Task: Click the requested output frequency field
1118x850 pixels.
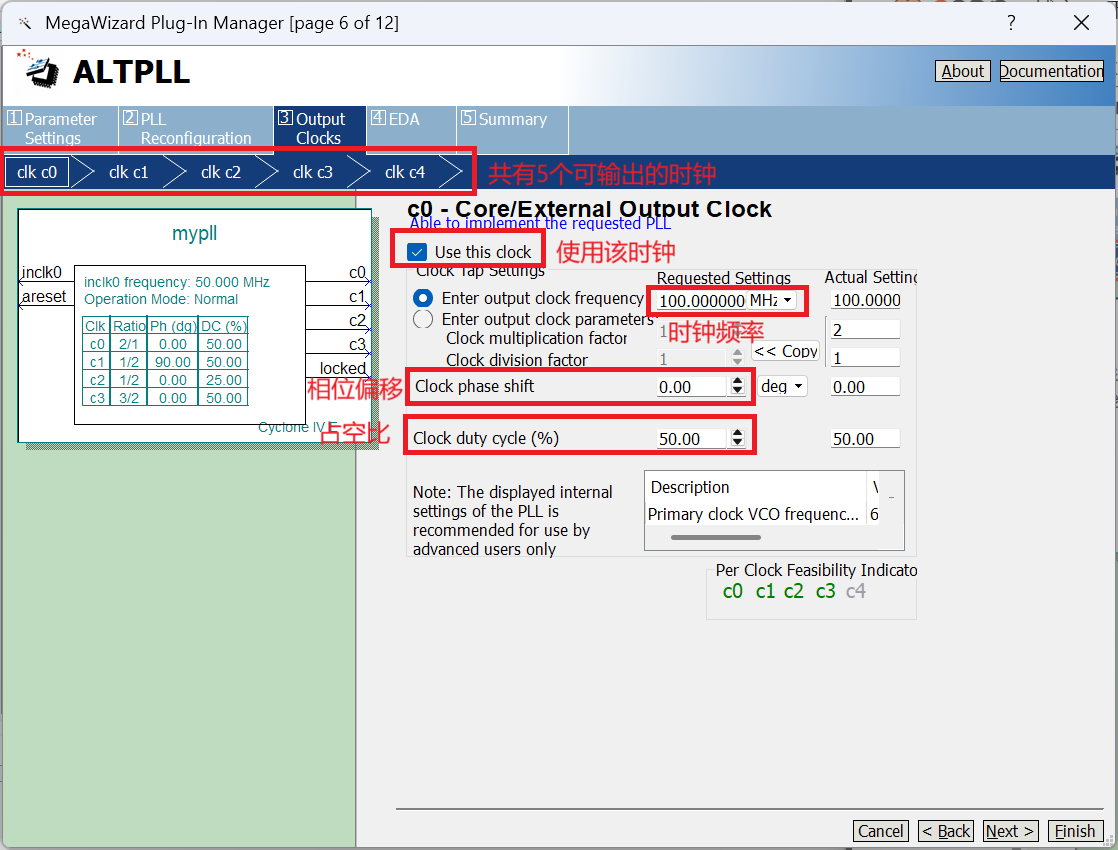Action: pyautogui.click(x=700, y=301)
